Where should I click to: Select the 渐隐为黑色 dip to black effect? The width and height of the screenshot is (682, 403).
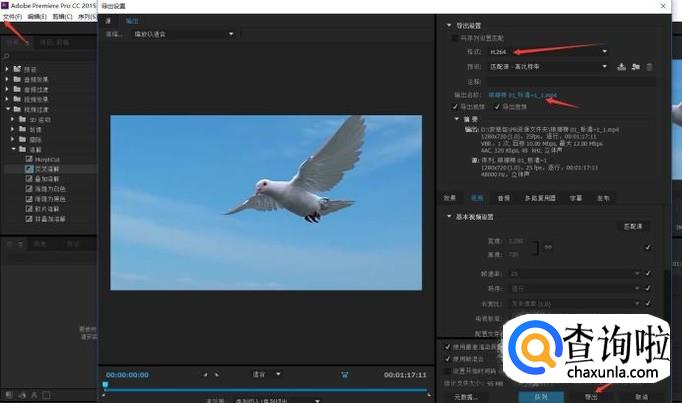tap(50, 199)
